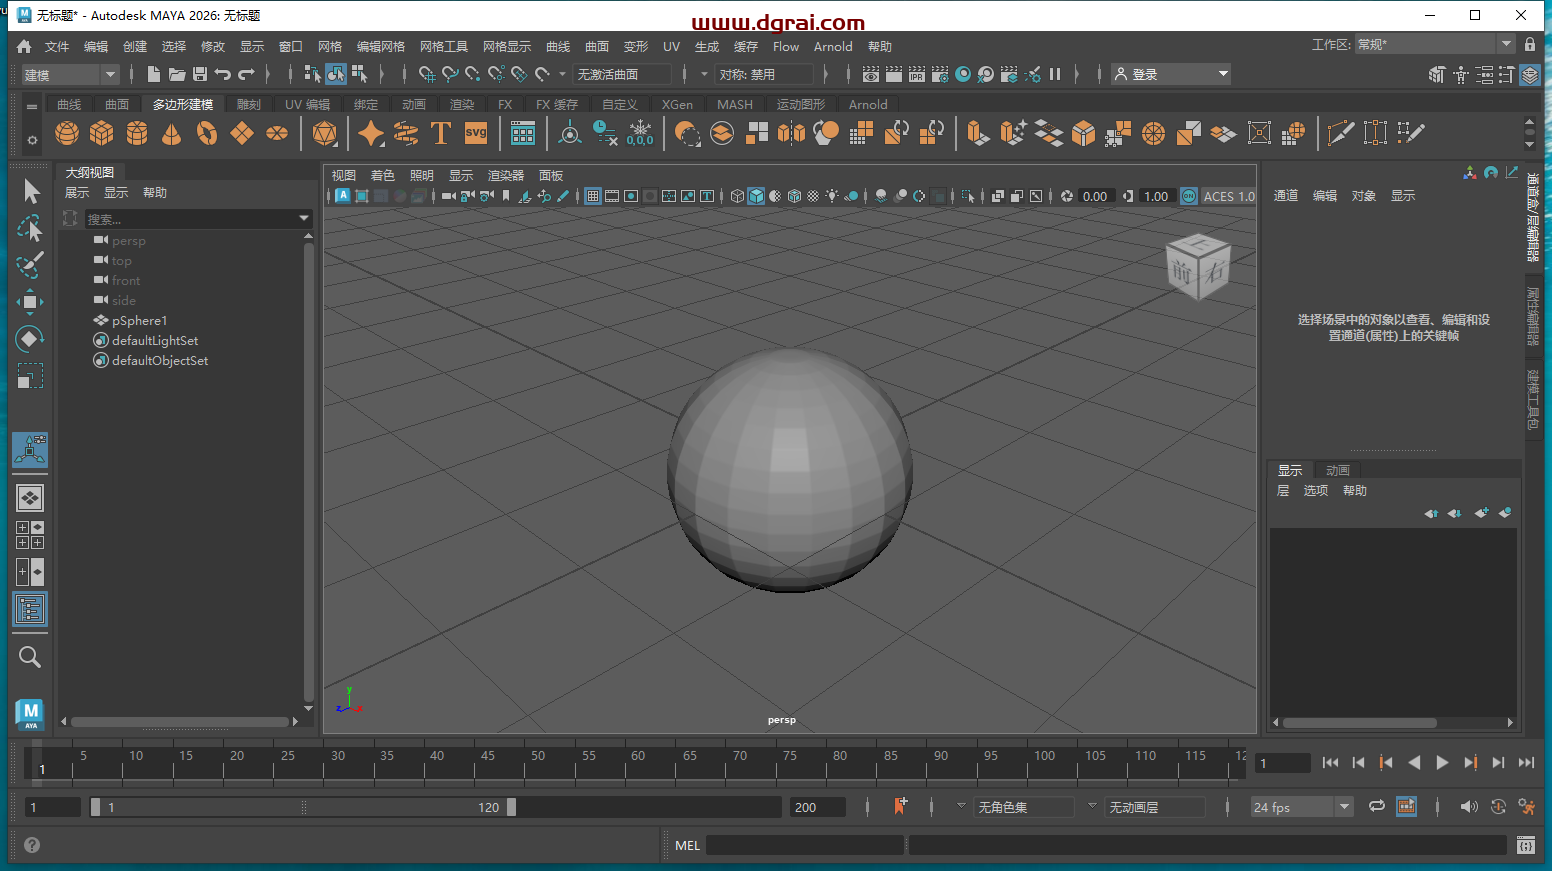
Task: Open the Arnold menu in menu bar
Action: pos(833,46)
